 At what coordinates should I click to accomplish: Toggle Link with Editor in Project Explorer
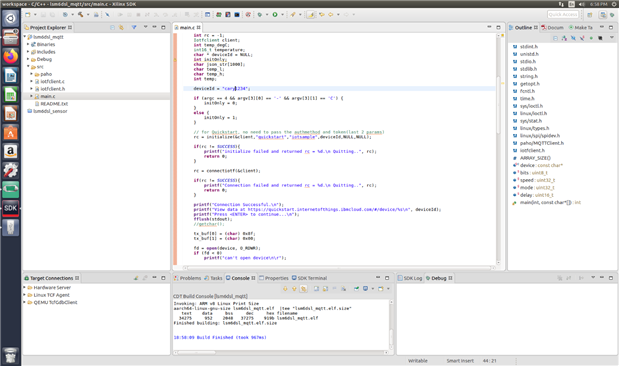coord(122,28)
